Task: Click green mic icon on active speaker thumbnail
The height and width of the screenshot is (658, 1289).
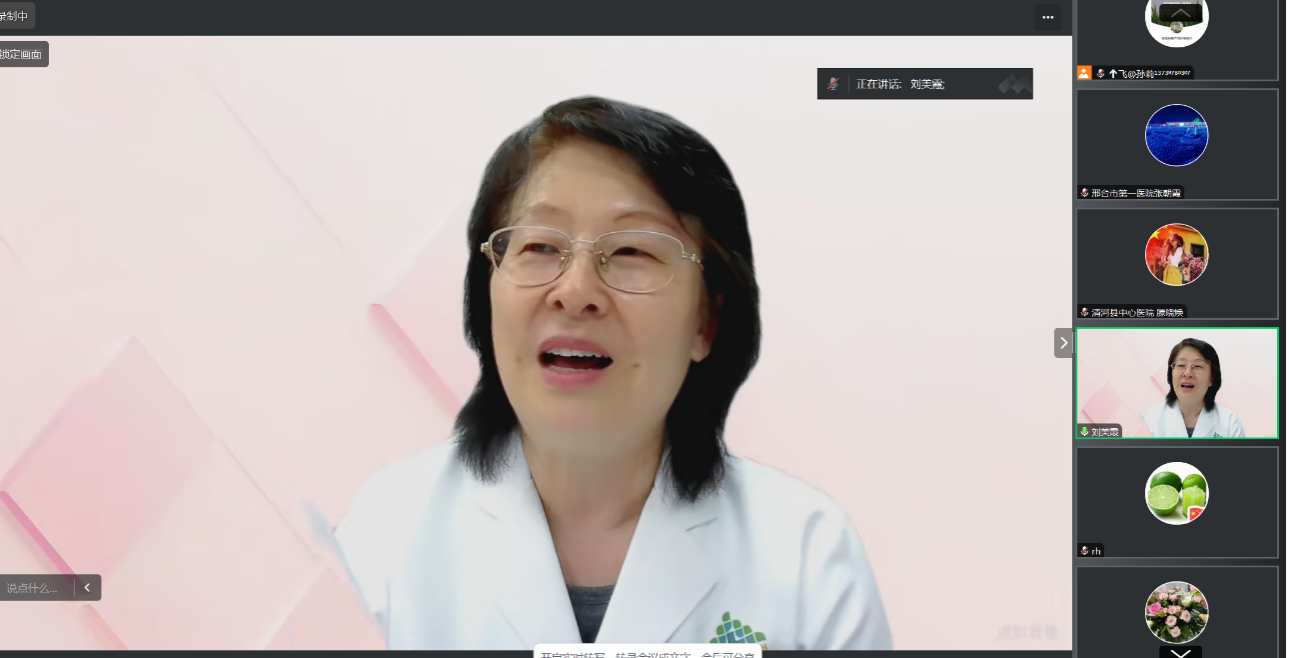Action: coord(1085,432)
